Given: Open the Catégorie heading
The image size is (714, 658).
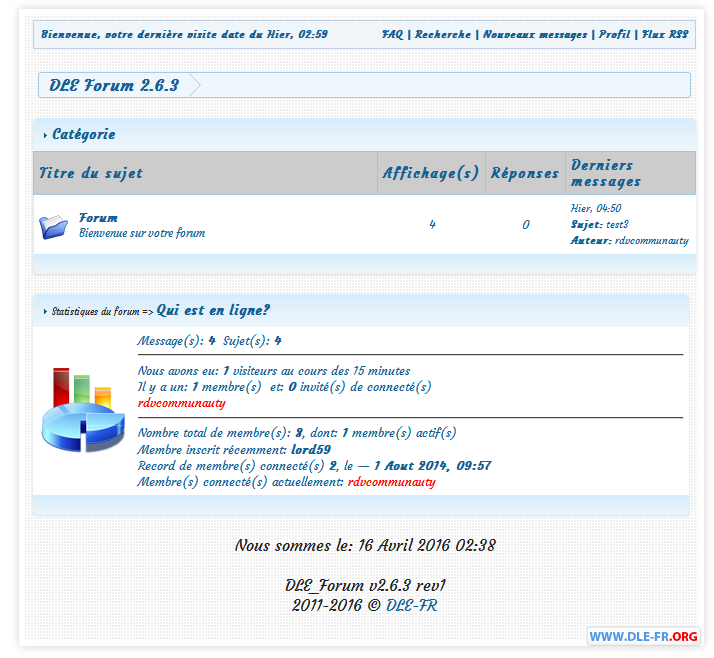Looking at the screenshot, I should [x=84, y=134].
